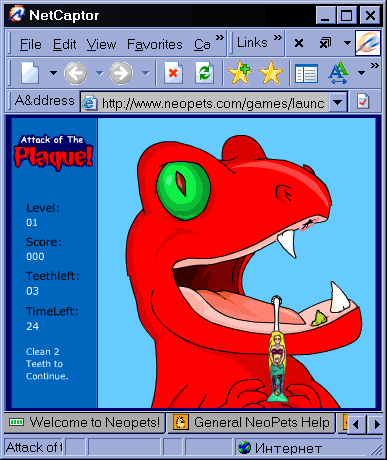Open the dropdown arrow beside New page icon
The image size is (387, 460).
[x=53, y=72]
